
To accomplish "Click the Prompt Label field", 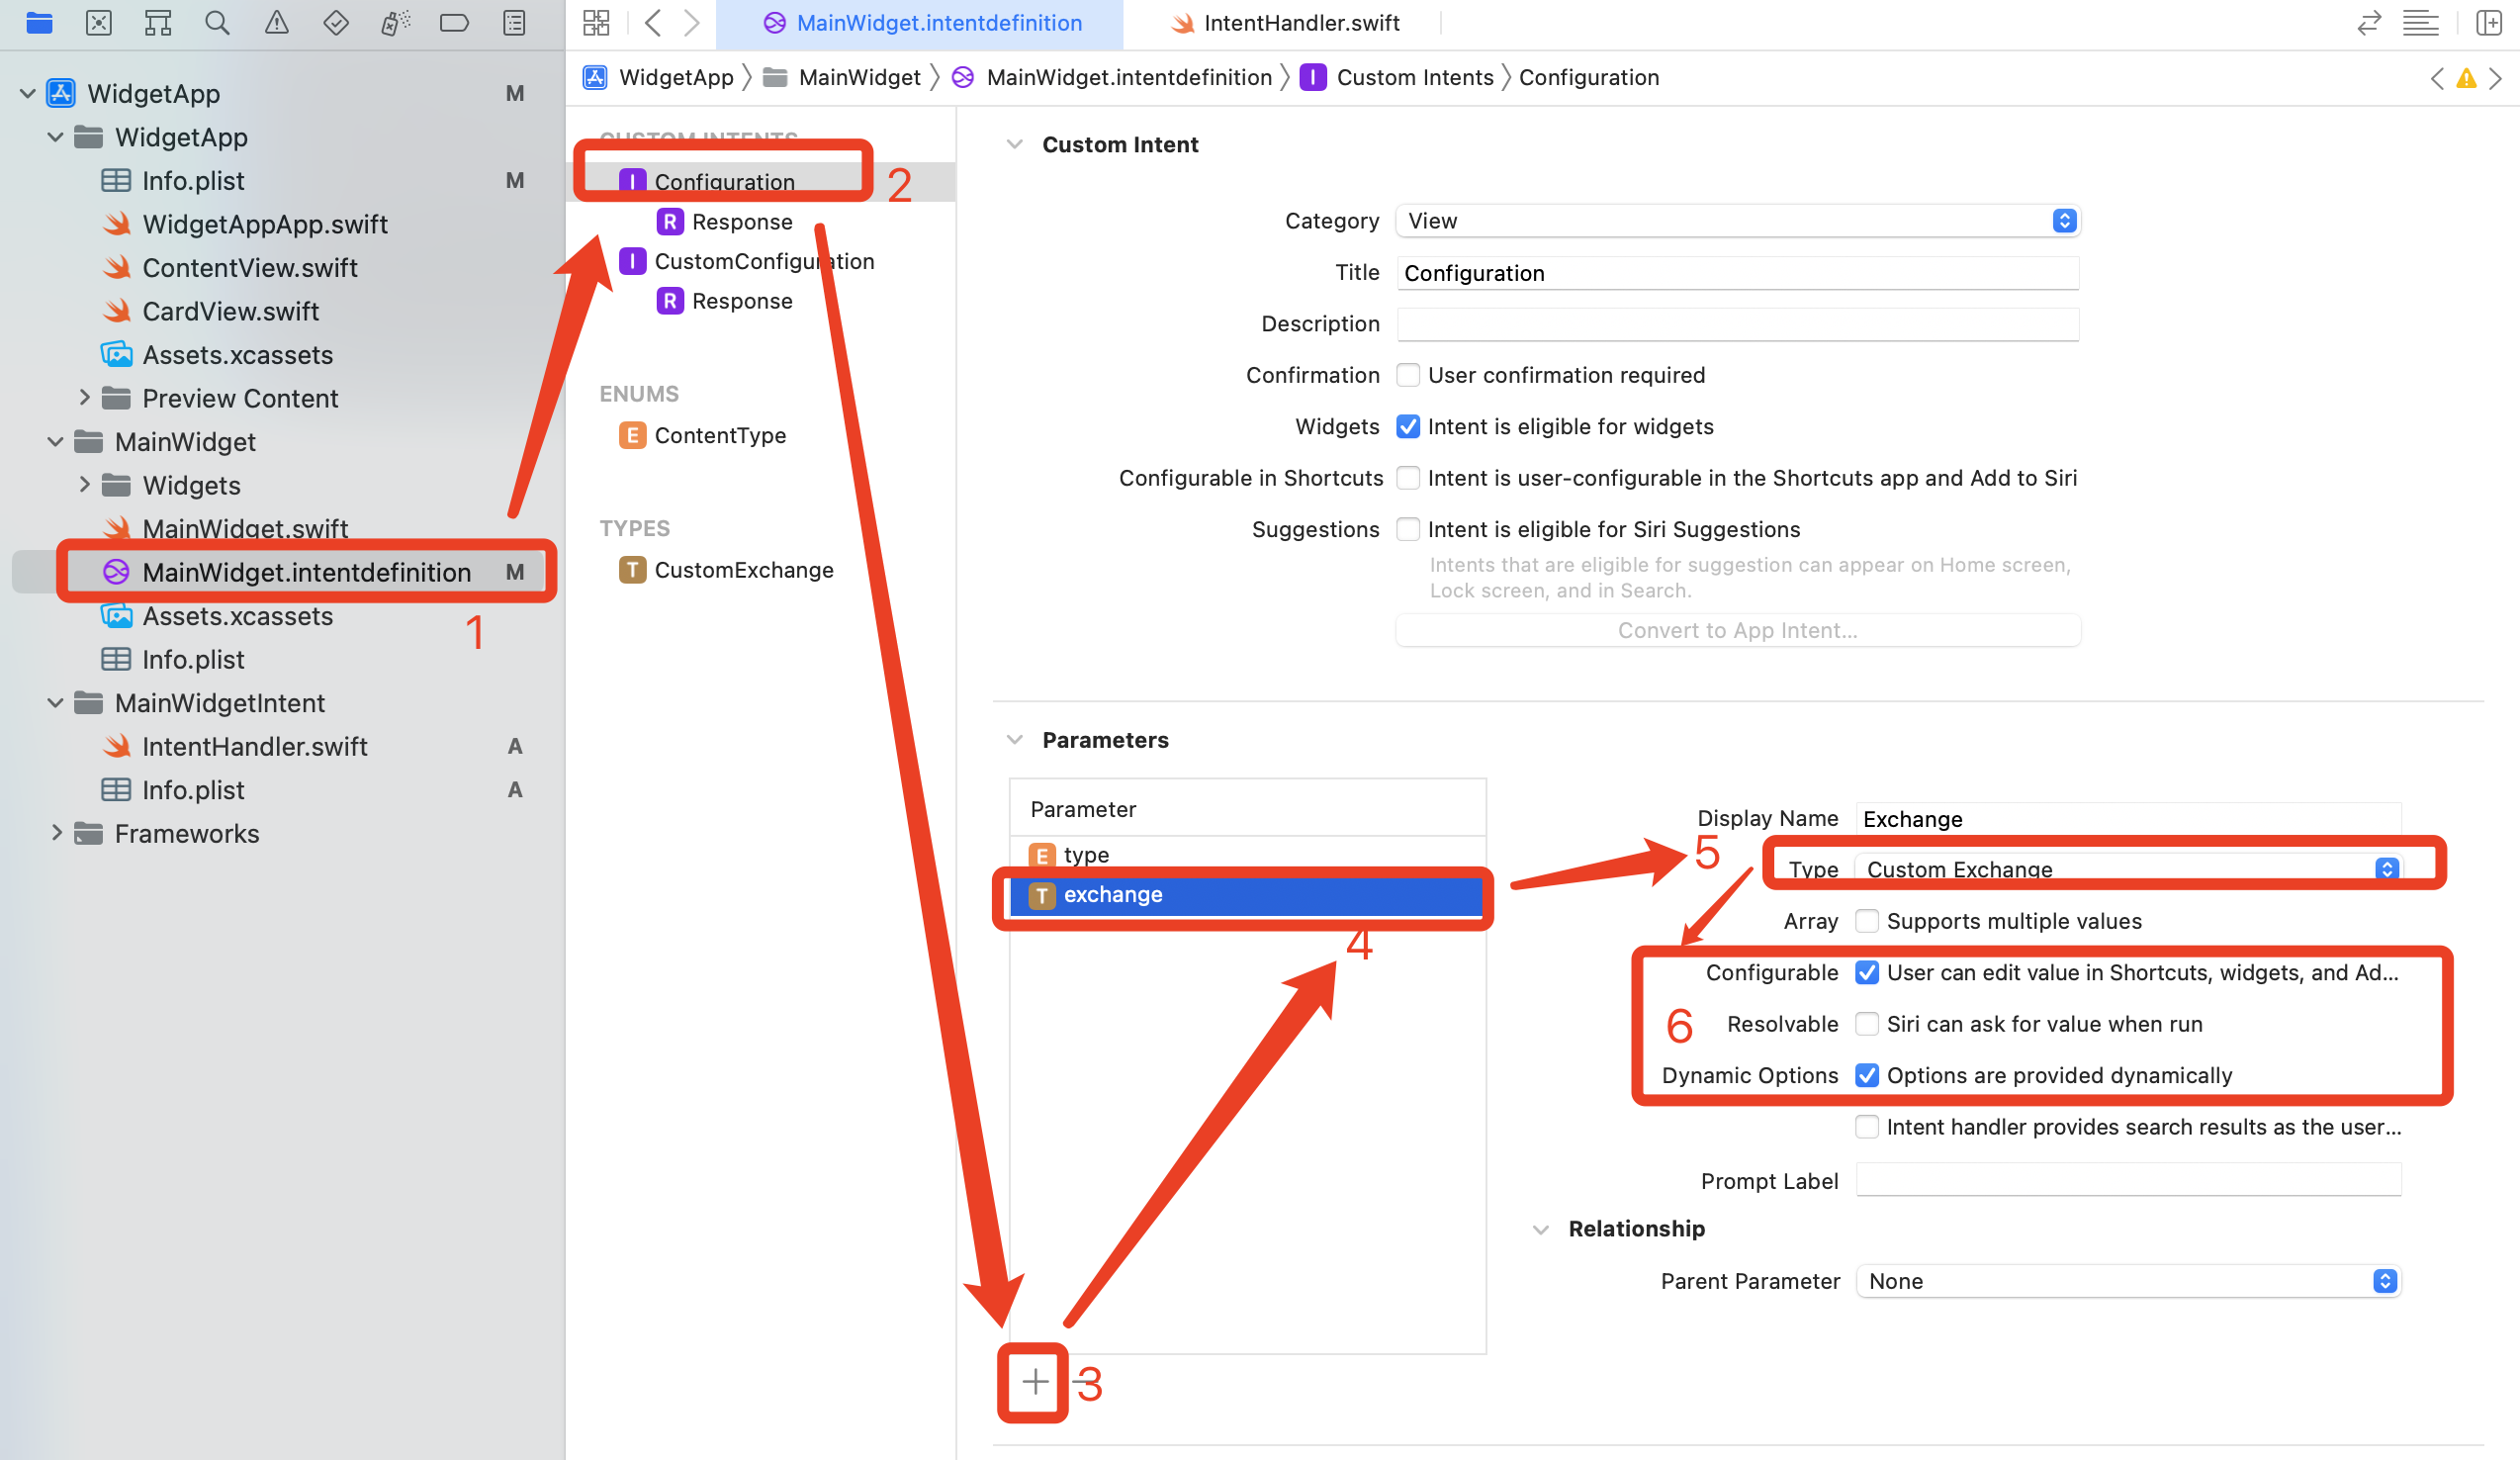I will point(2128,1180).
